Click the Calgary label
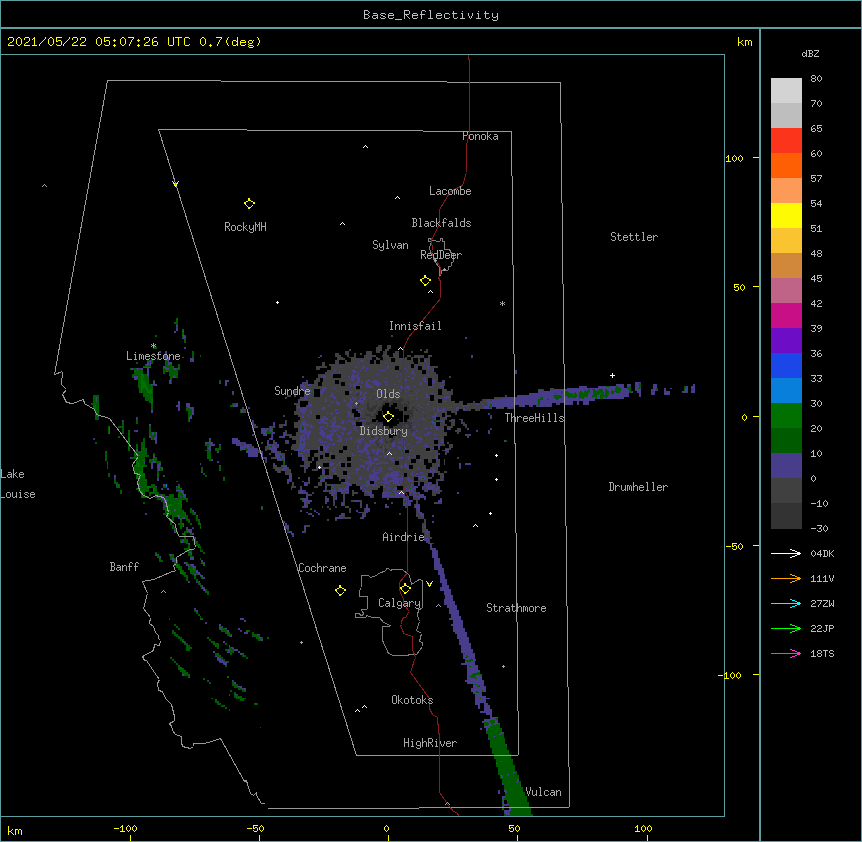This screenshot has height=842, width=862. point(400,603)
